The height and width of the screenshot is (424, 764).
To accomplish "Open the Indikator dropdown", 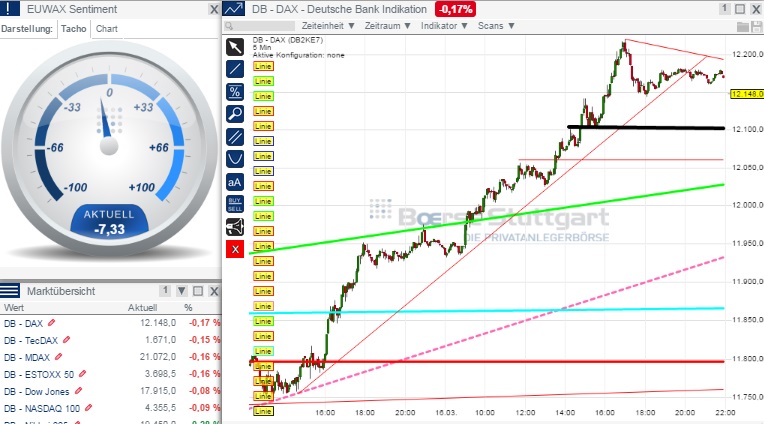I will click(x=444, y=26).
